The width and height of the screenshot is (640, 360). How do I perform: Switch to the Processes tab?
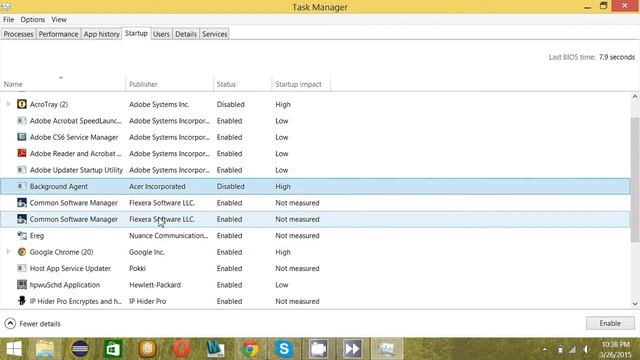click(18, 34)
